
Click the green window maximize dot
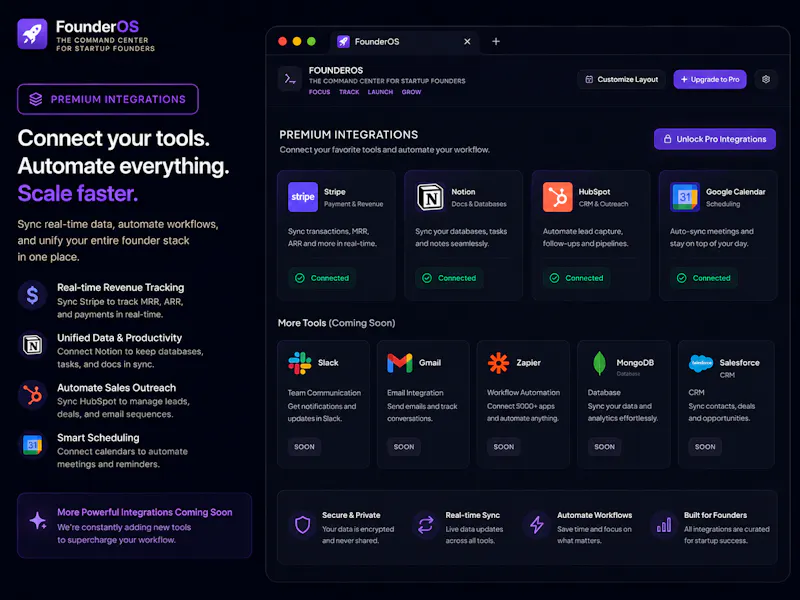pos(311,41)
